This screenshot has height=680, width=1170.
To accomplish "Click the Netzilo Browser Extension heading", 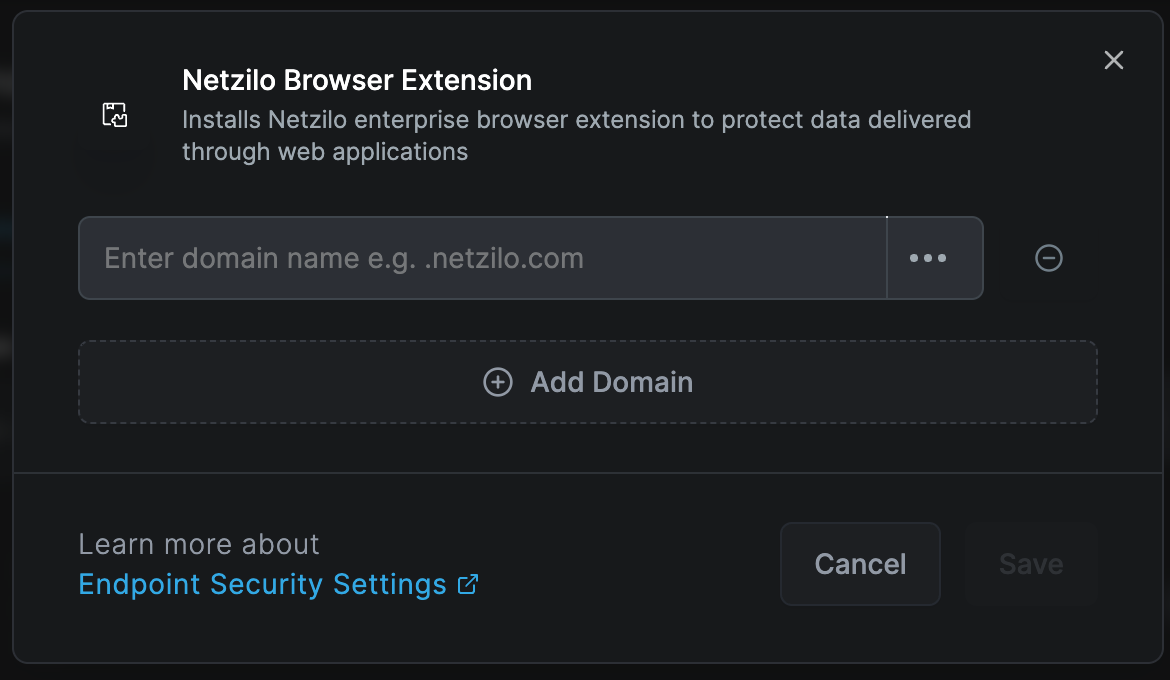I will point(357,80).
